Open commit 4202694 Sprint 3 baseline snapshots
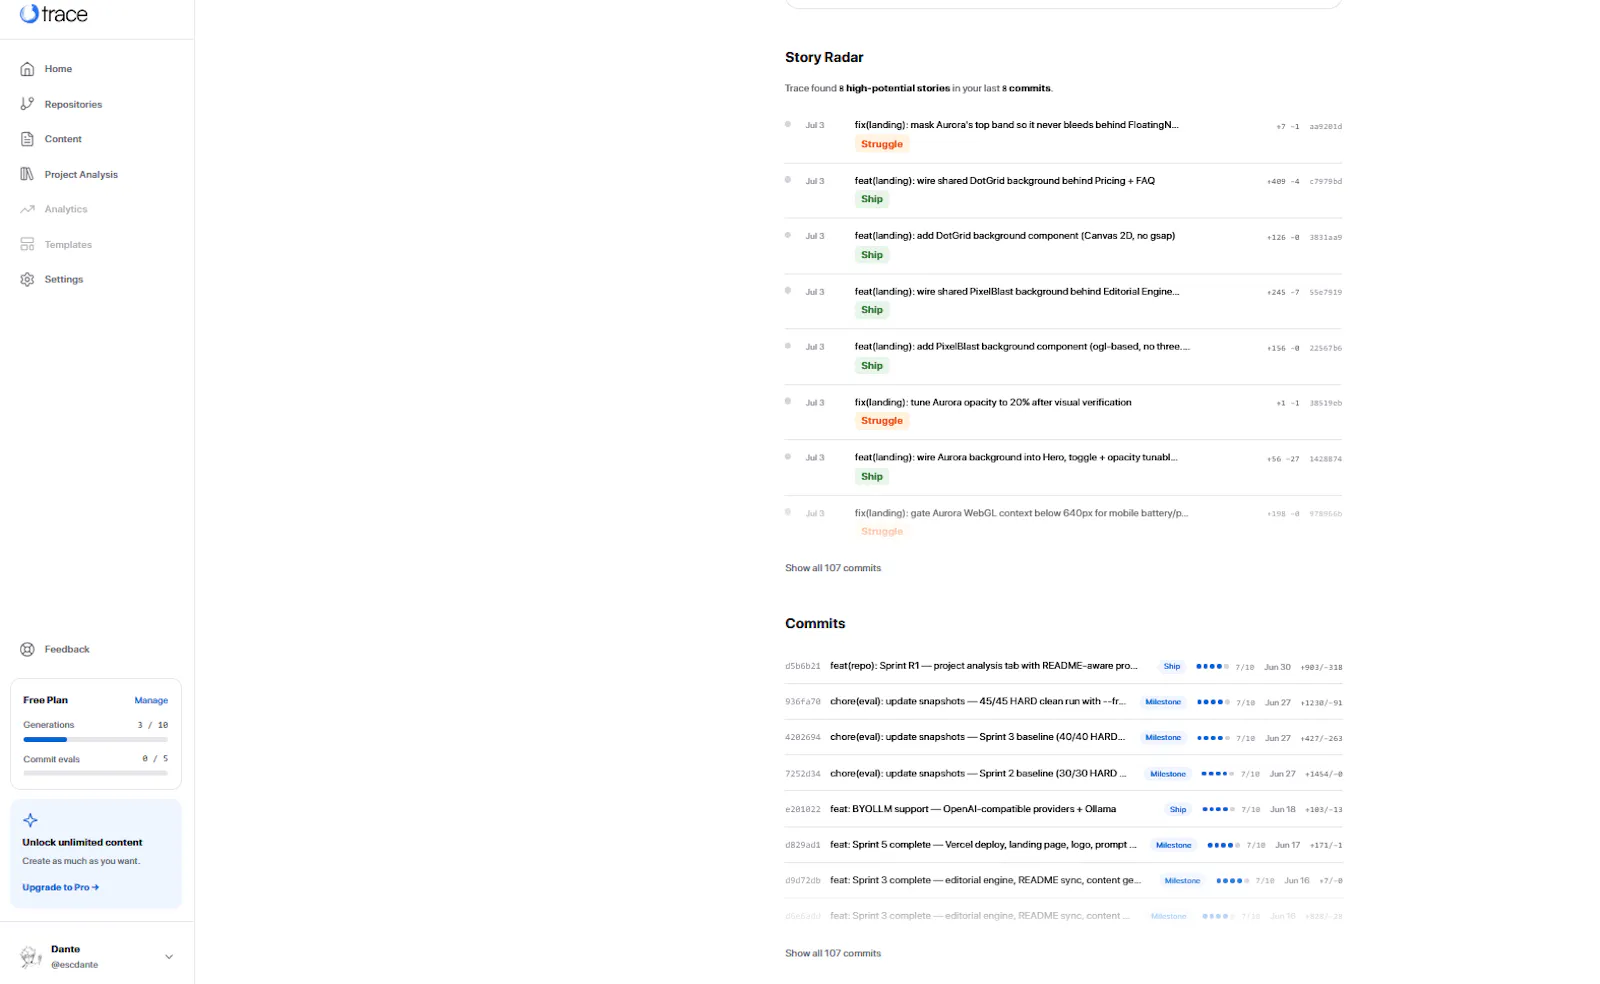This screenshot has height=984, width=1600. pos(977,737)
